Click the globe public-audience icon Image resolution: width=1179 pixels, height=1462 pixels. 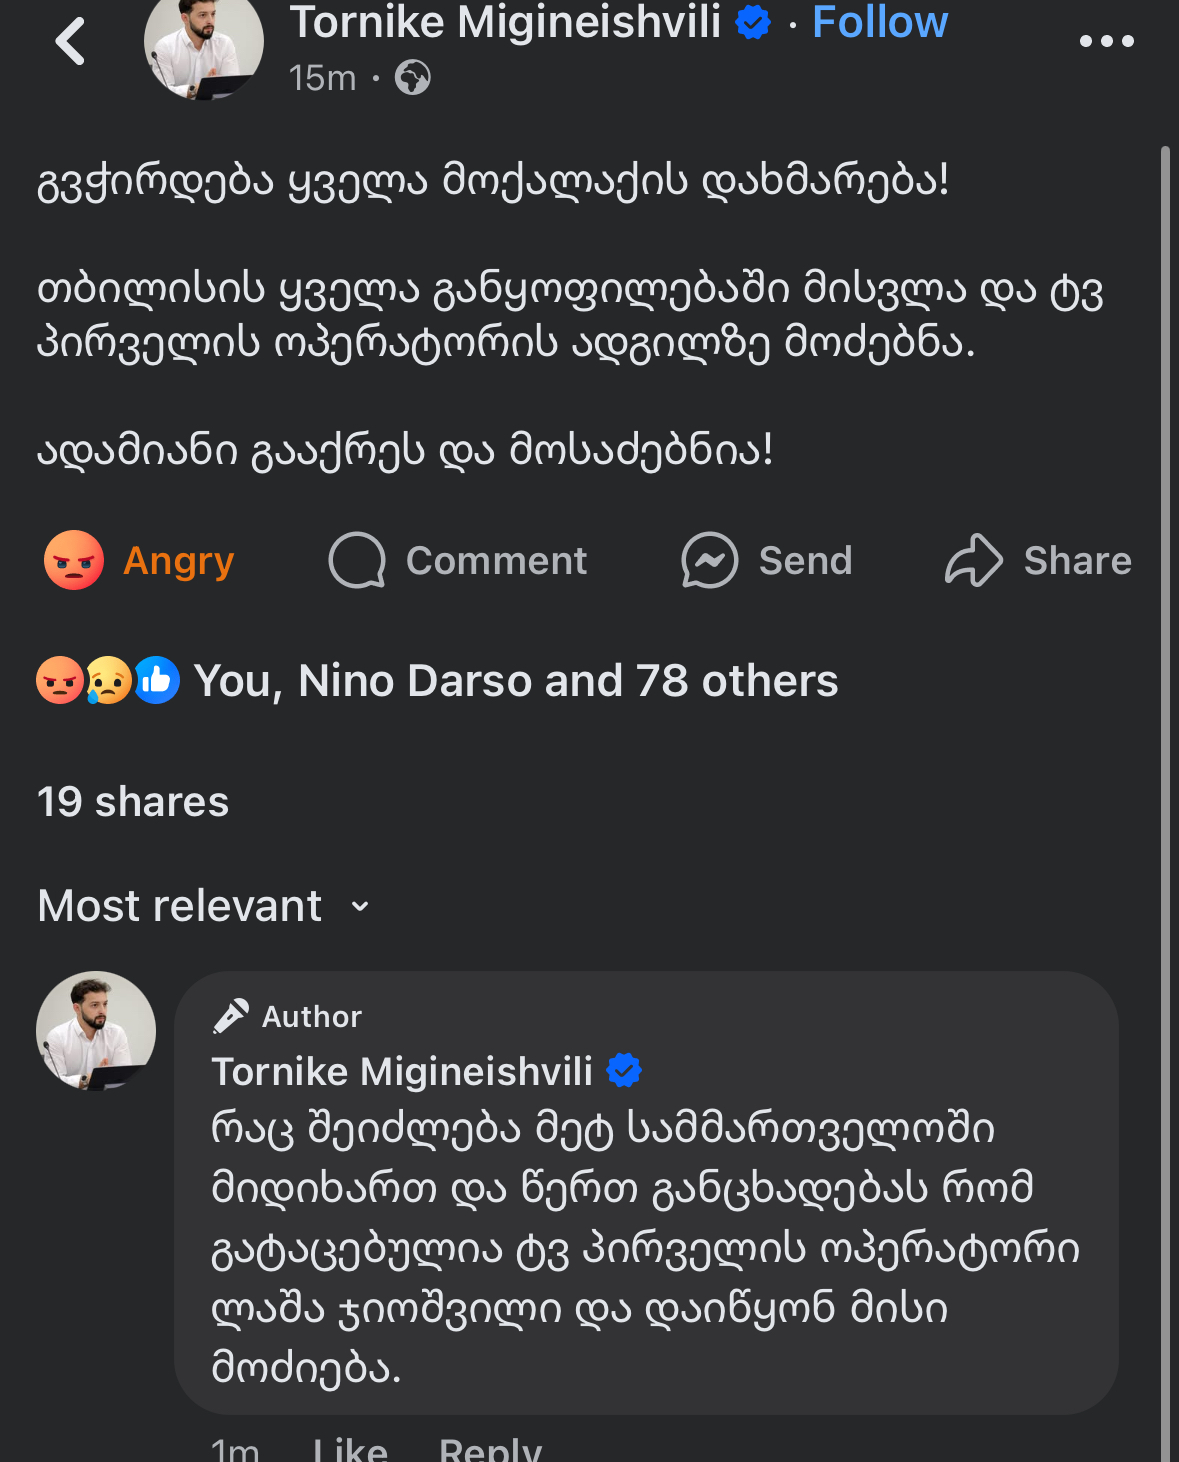(412, 77)
